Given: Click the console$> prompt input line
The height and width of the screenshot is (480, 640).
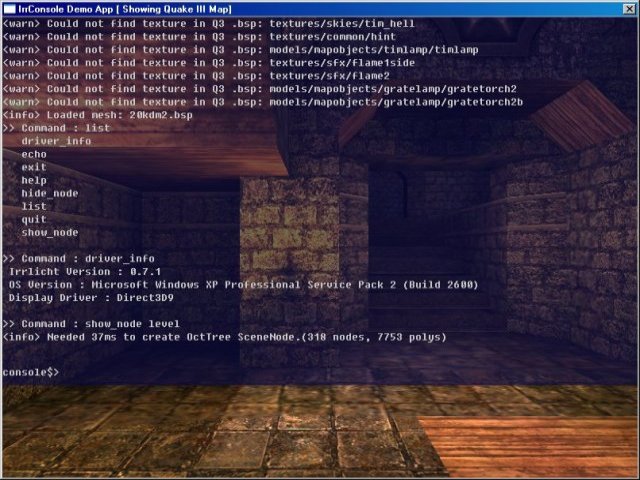Looking at the screenshot, I should 31,372.
